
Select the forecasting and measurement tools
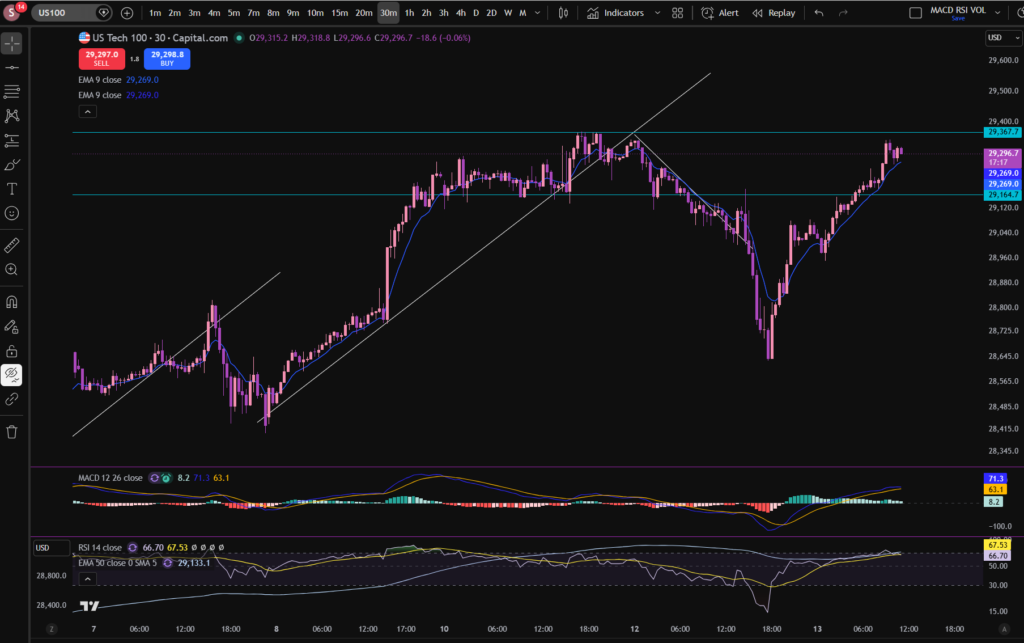tap(12, 140)
